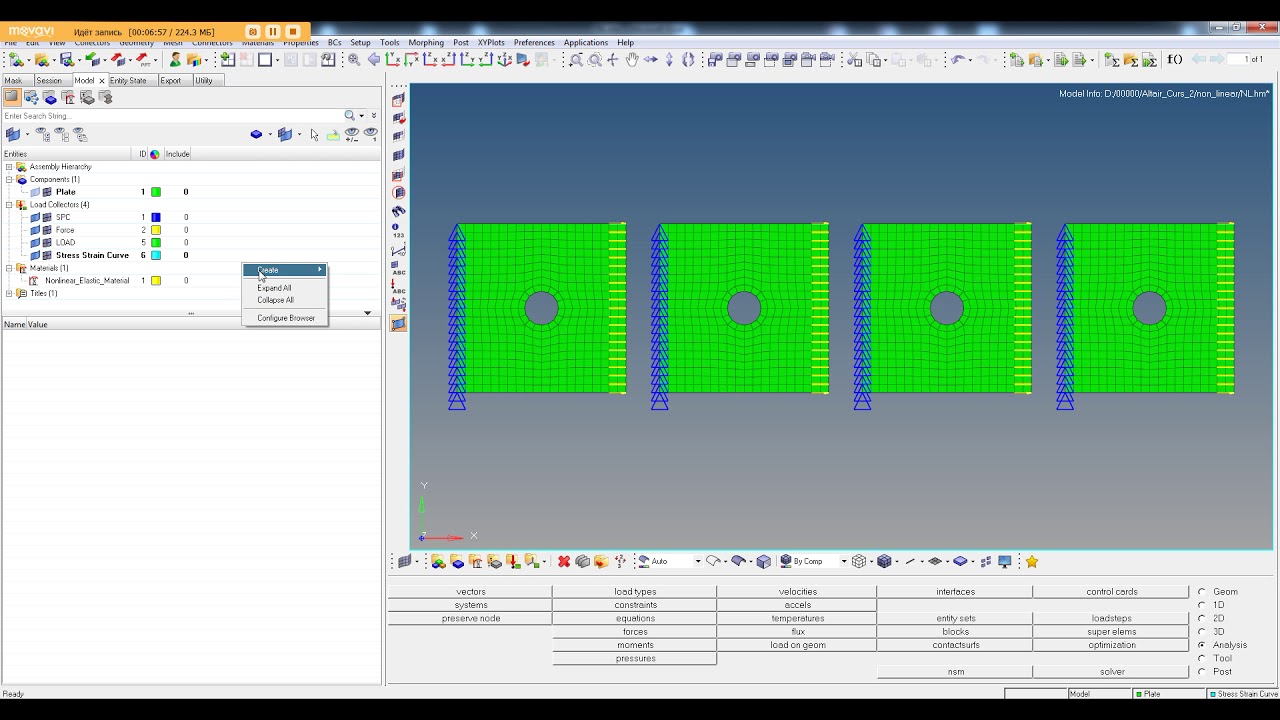This screenshot has width=1280, height=720.
Task: Click the save model disk icon
Action: click(66, 60)
